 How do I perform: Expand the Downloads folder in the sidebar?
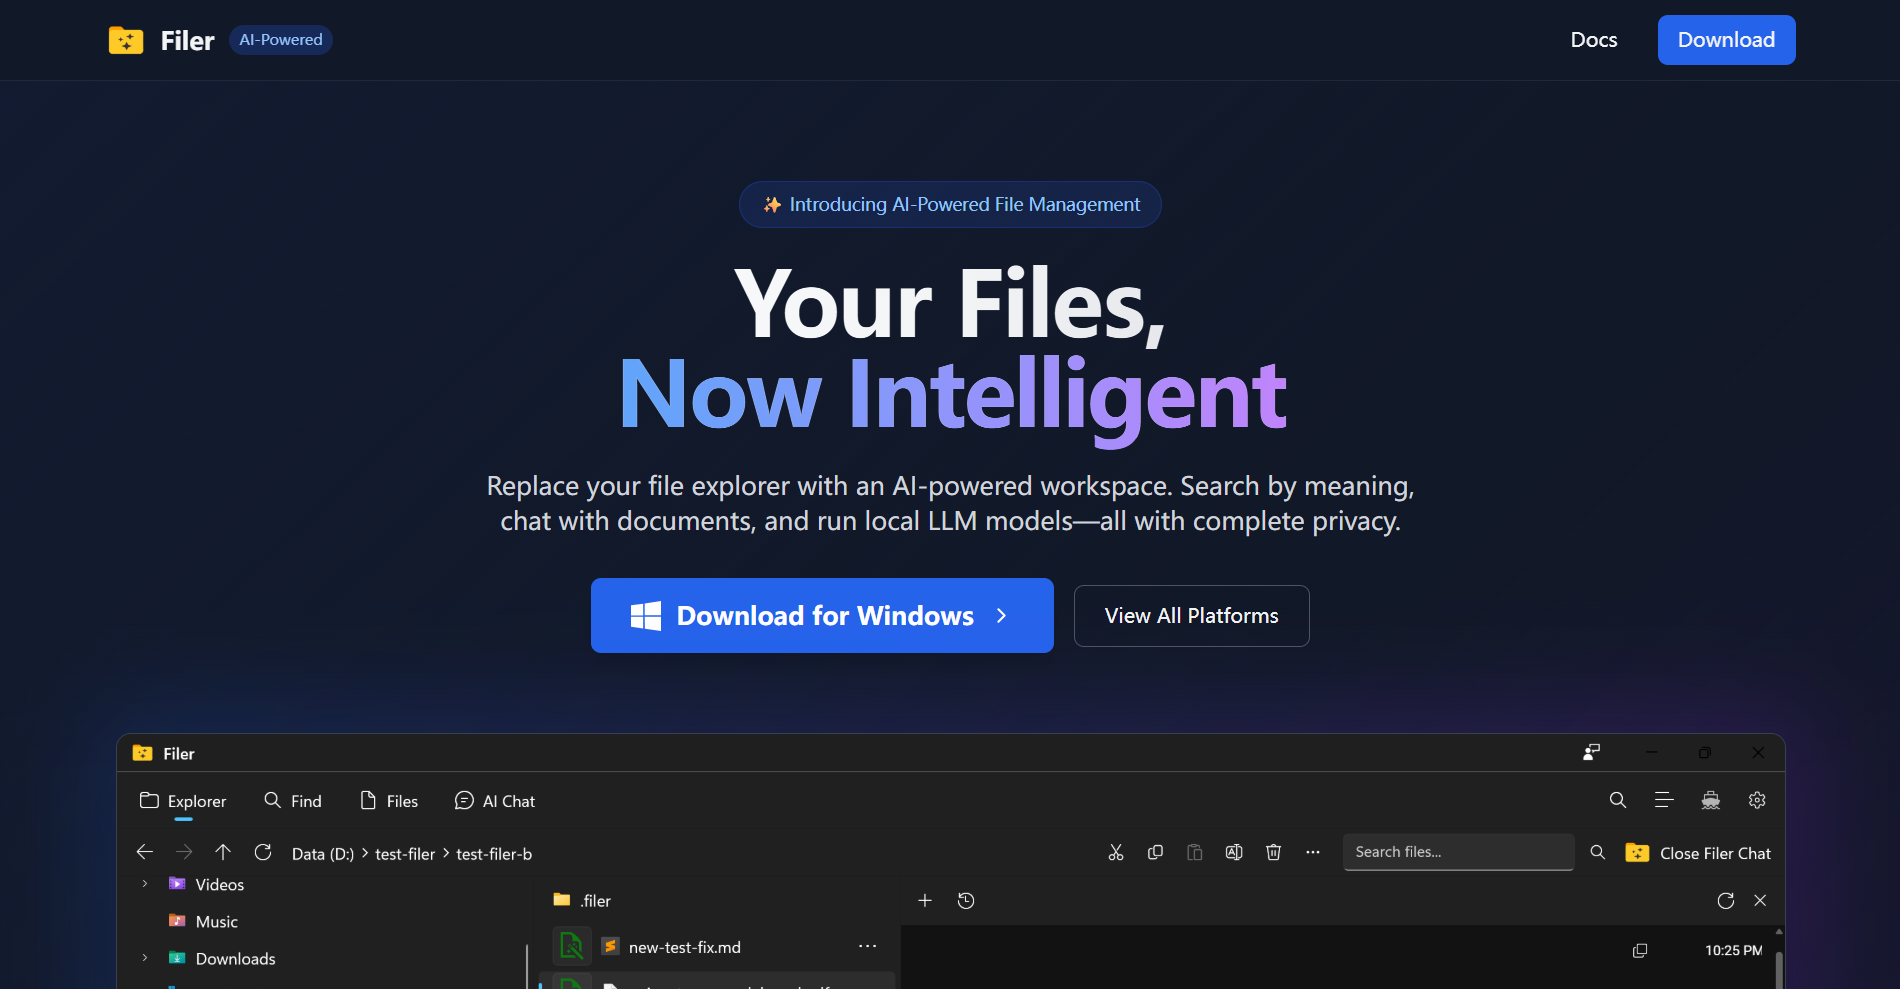pyautogui.click(x=145, y=957)
